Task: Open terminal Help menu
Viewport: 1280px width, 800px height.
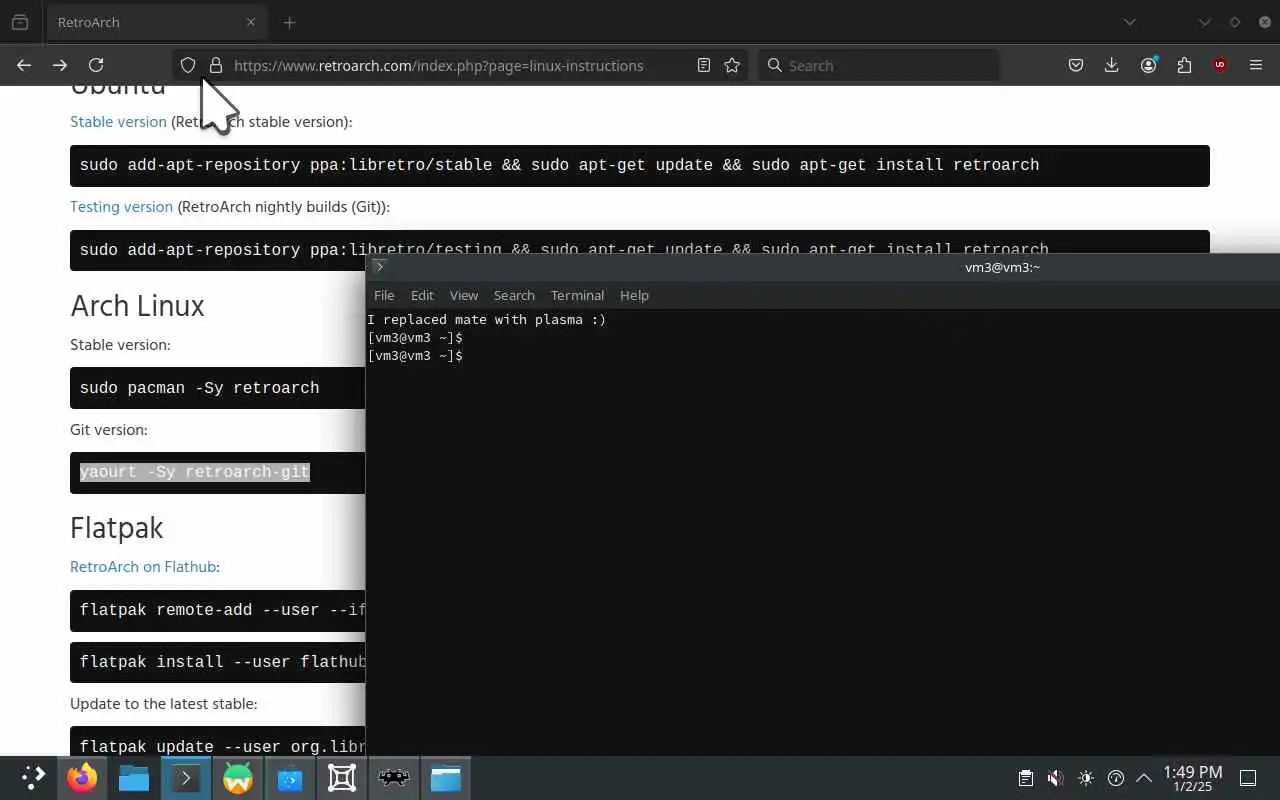Action: tap(634, 295)
